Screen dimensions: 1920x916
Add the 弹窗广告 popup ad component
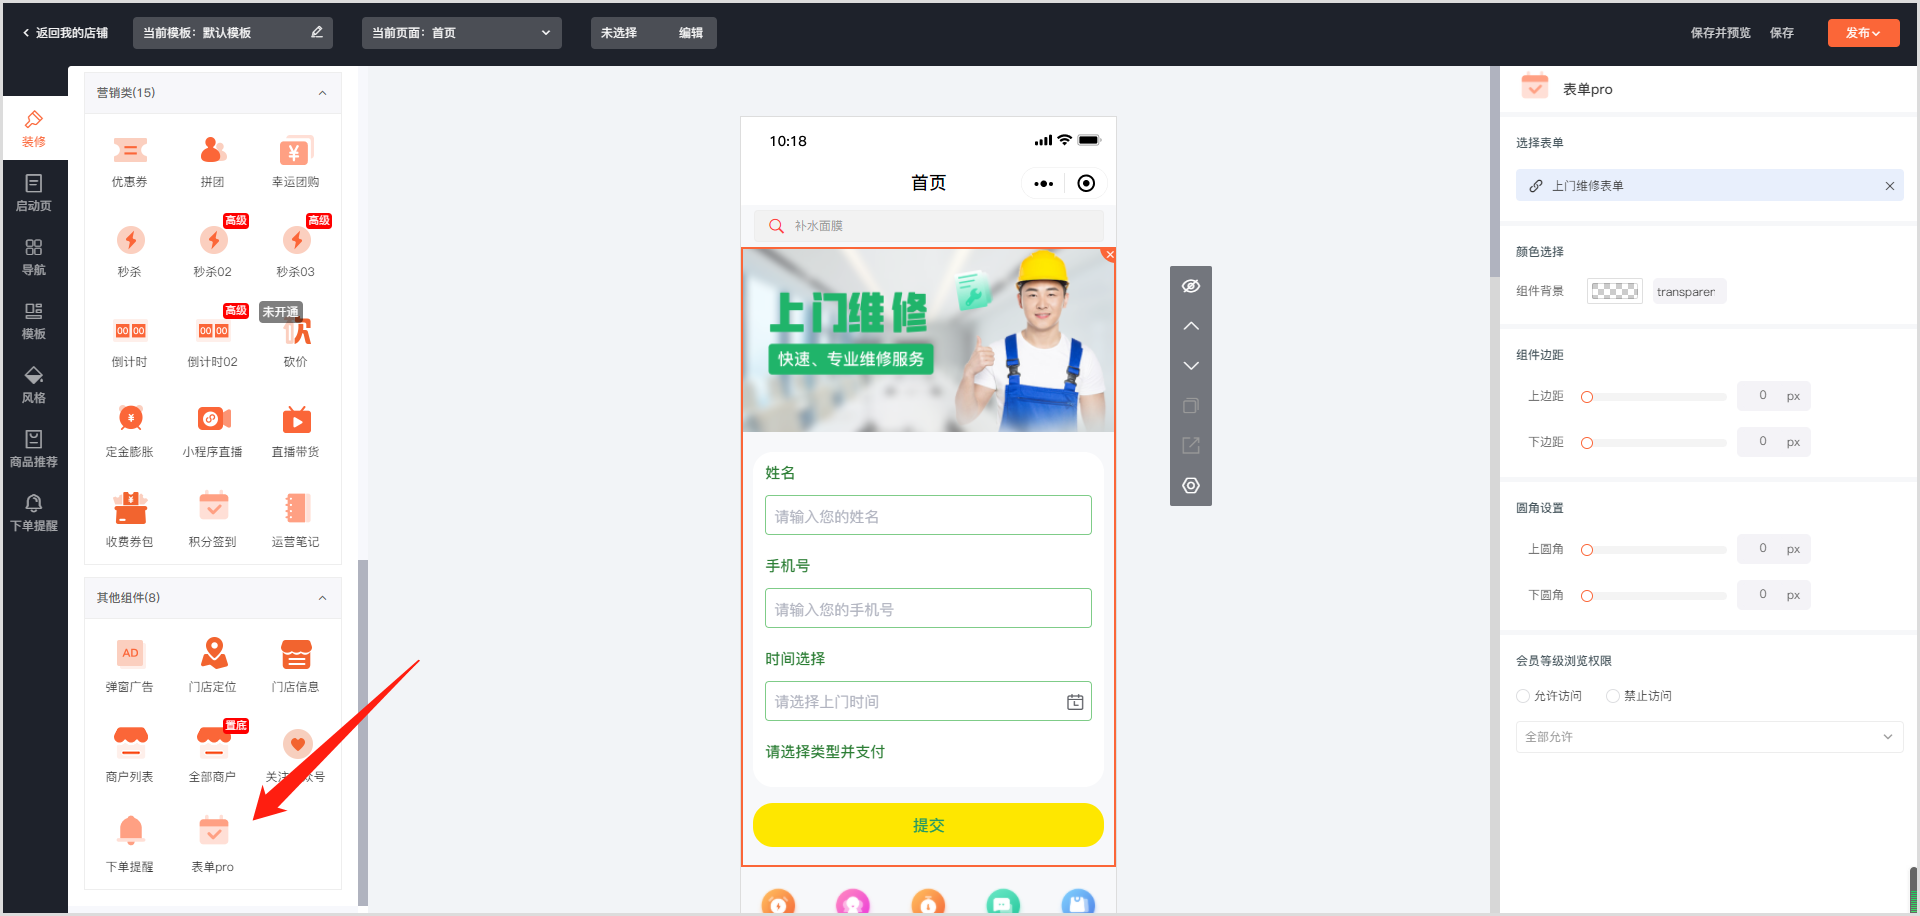[130, 655]
